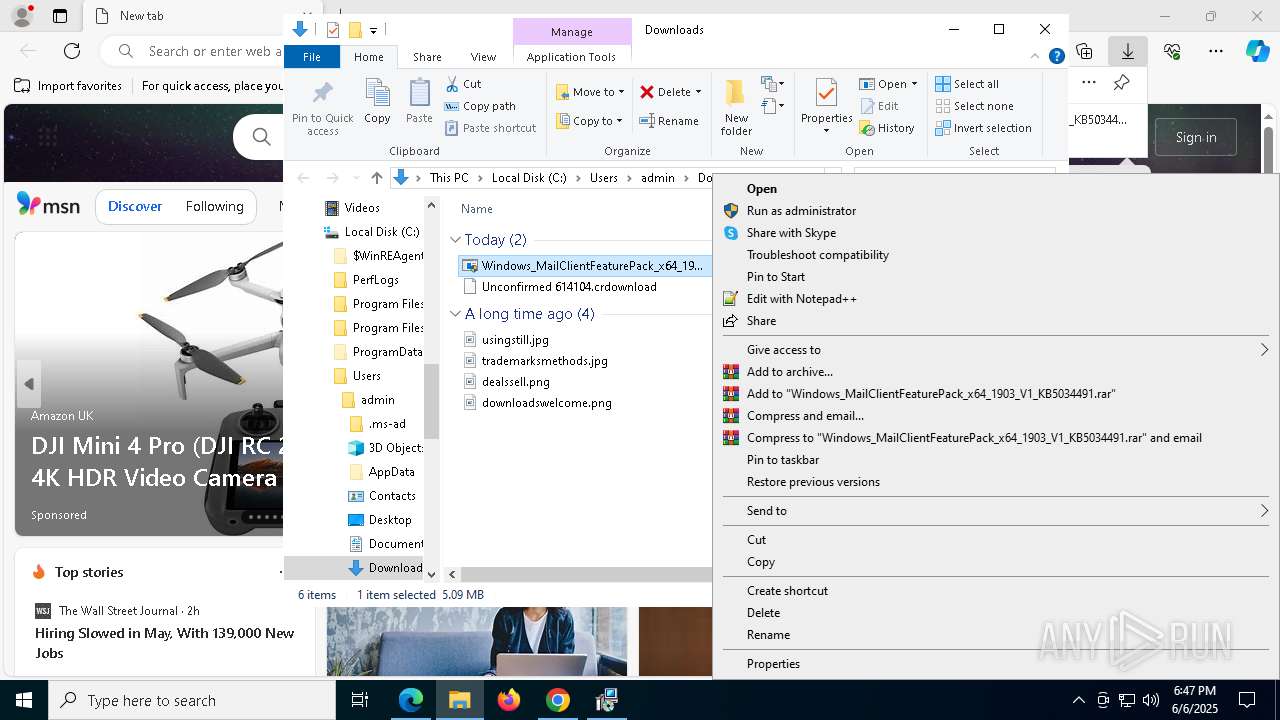Expand Delete options dropdown arrow
Screen dimensions: 1280x720
698,92
